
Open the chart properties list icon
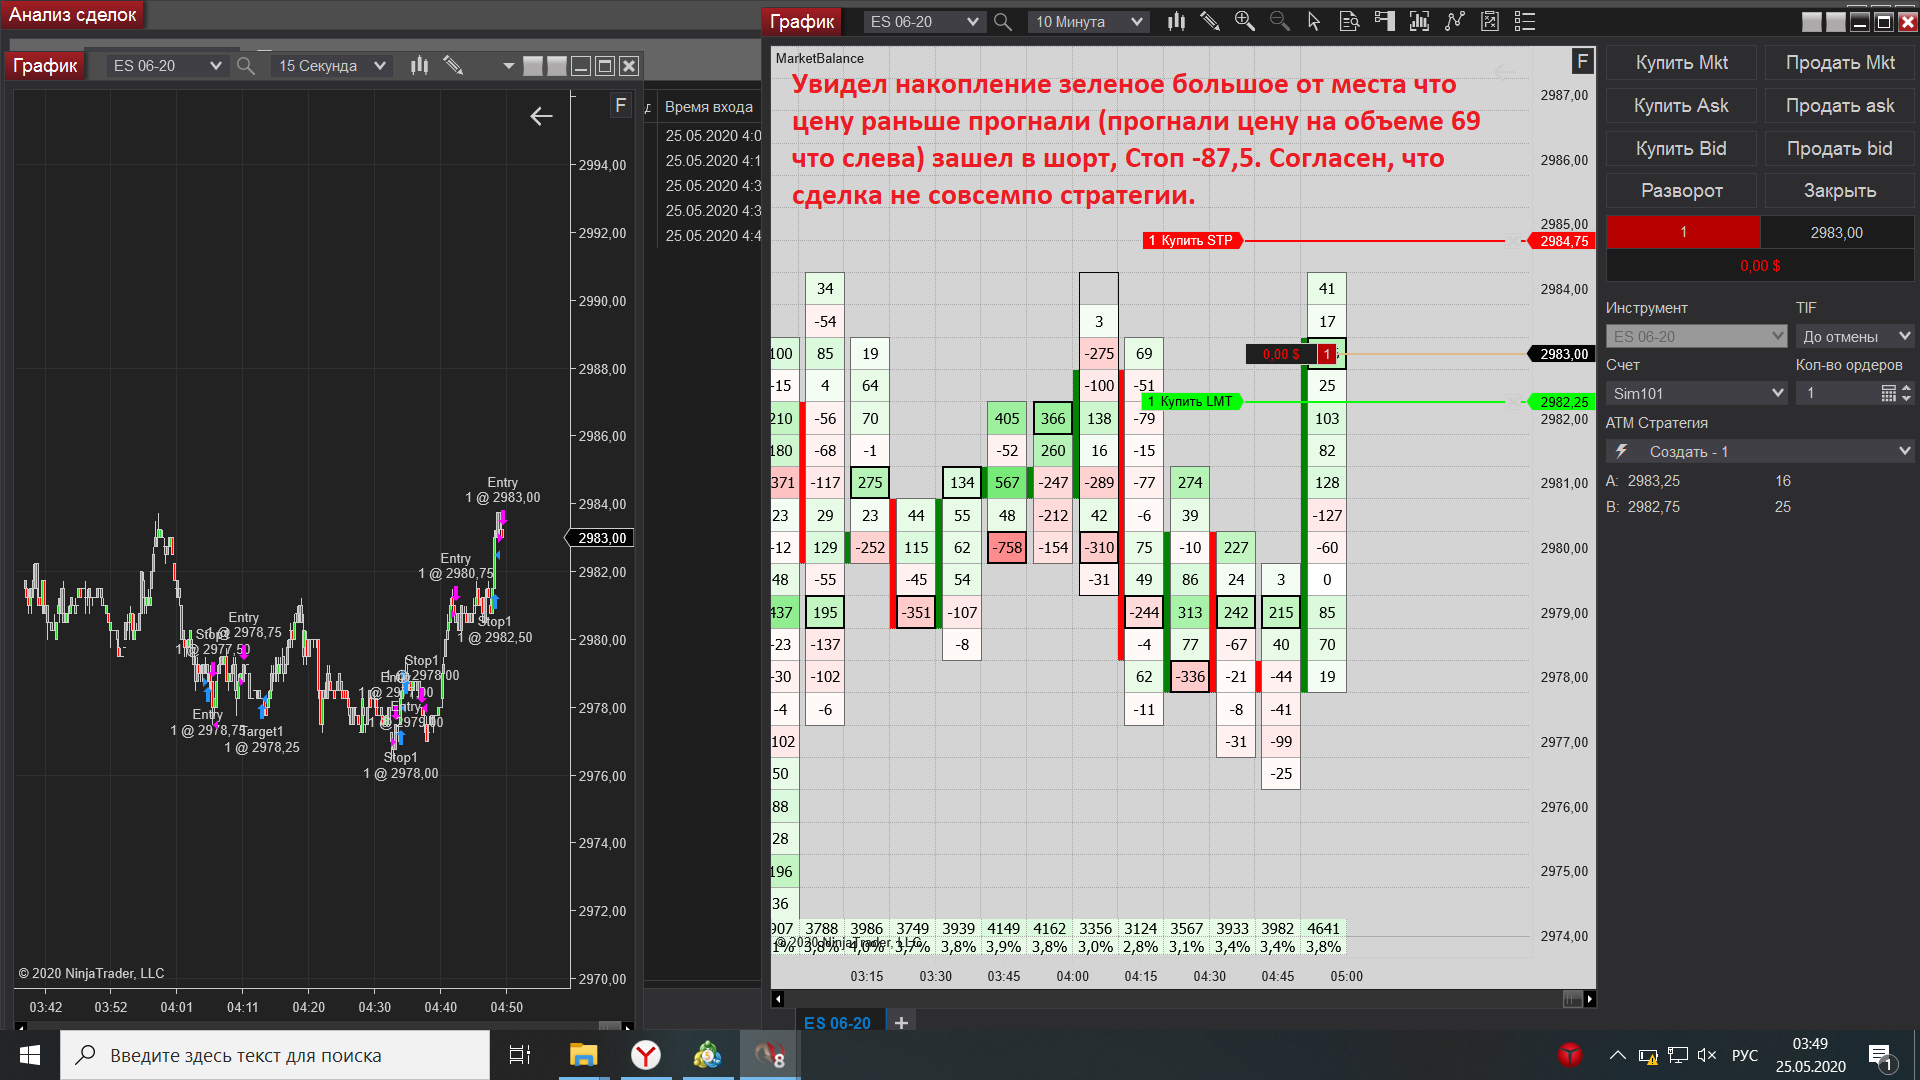(x=1525, y=21)
